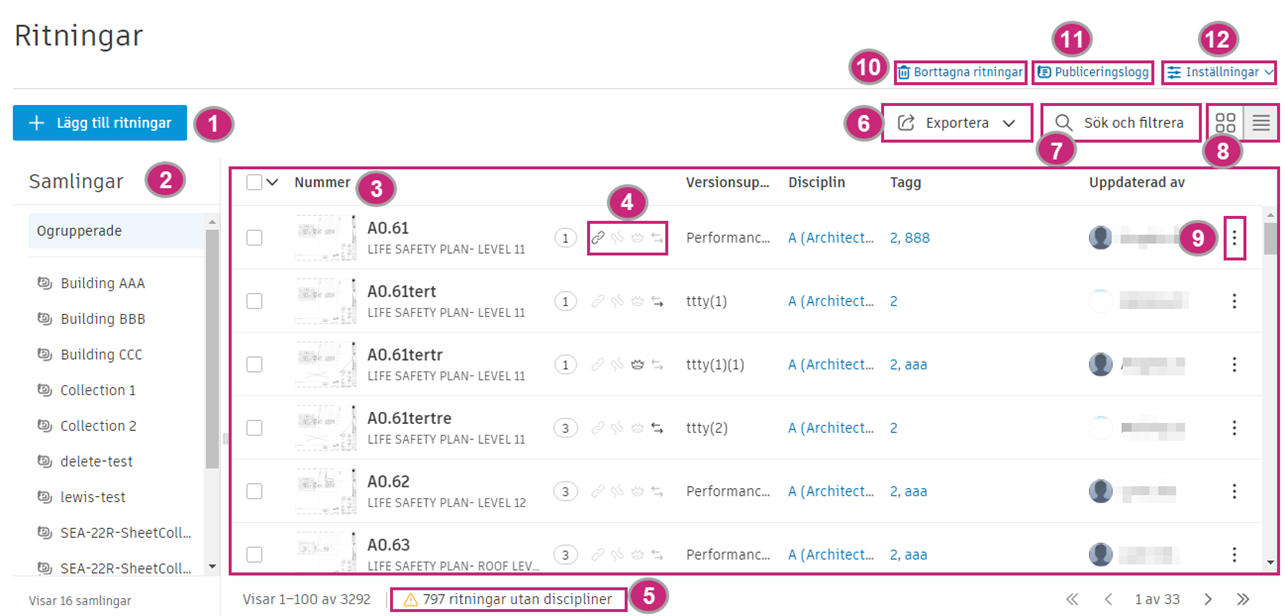Viewport: 1285px width, 616px height.
Task: Switch to grid view icon
Action: coord(1225,124)
